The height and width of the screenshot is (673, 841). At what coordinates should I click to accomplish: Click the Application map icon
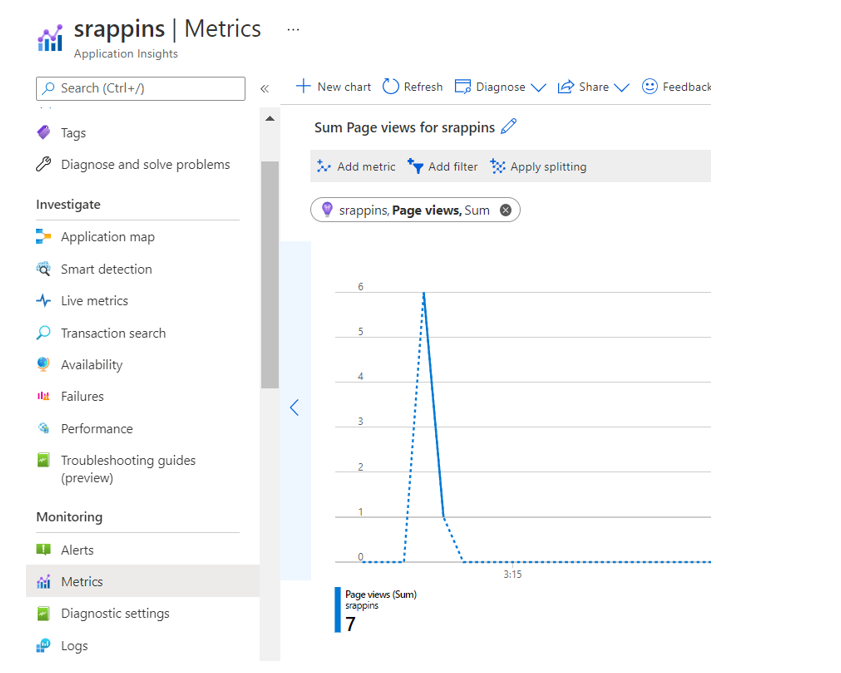coord(43,236)
